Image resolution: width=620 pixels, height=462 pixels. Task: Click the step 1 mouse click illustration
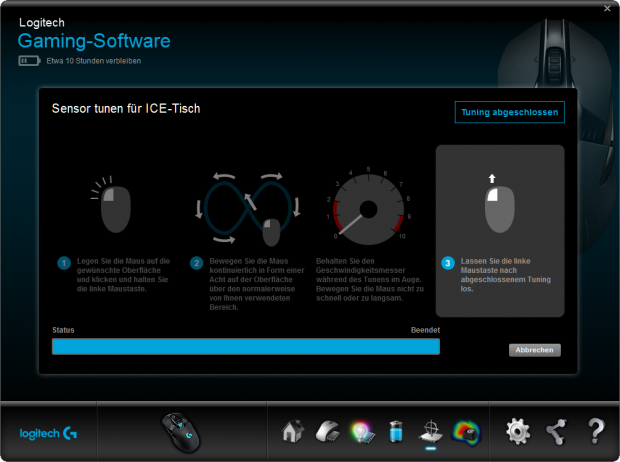(x=112, y=204)
